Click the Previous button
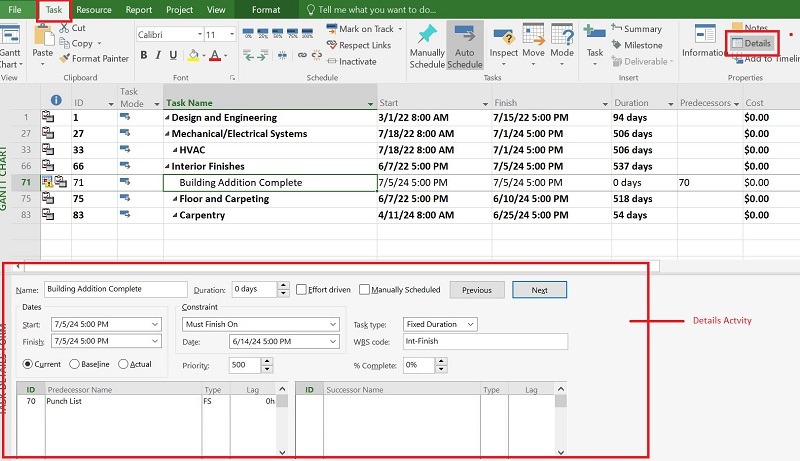This screenshot has height=461, width=800. click(477, 290)
